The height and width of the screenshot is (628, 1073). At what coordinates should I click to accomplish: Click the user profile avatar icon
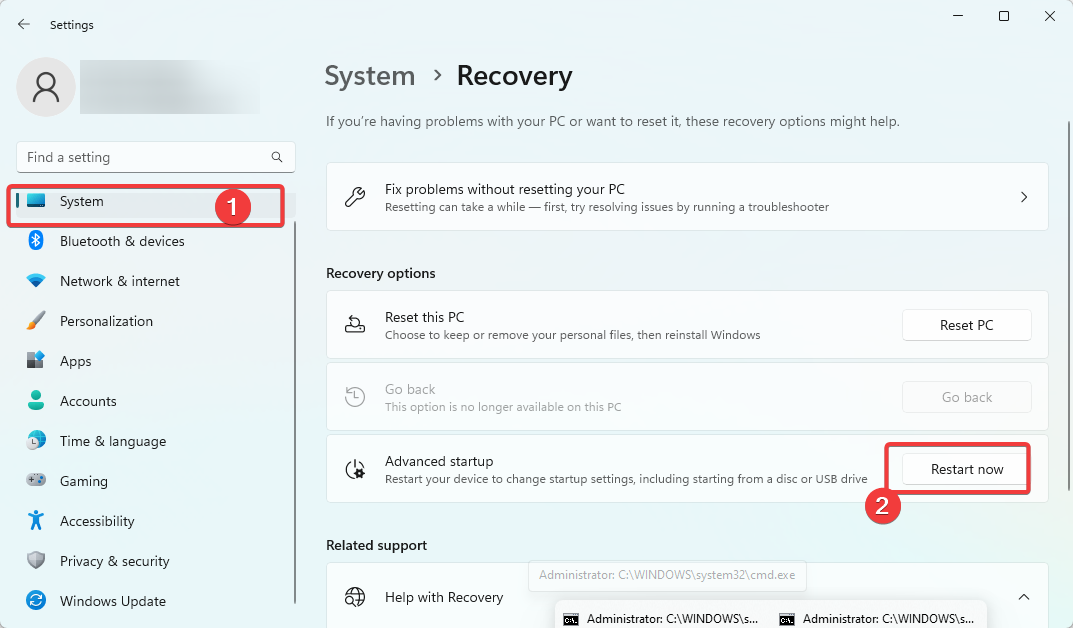pos(46,87)
